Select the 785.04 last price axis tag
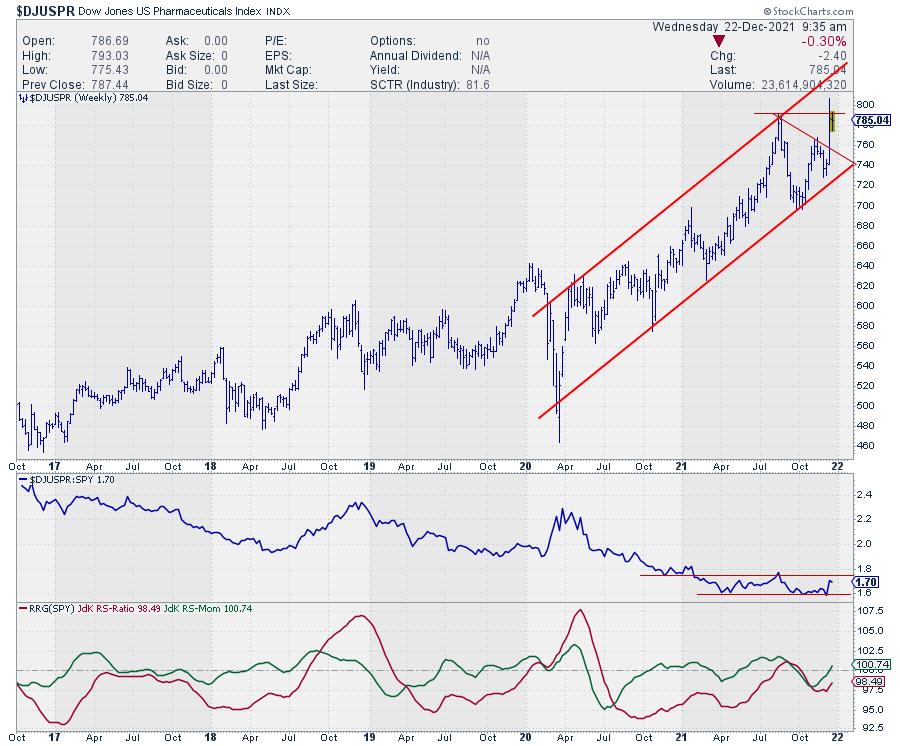900x746 pixels. pos(870,120)
